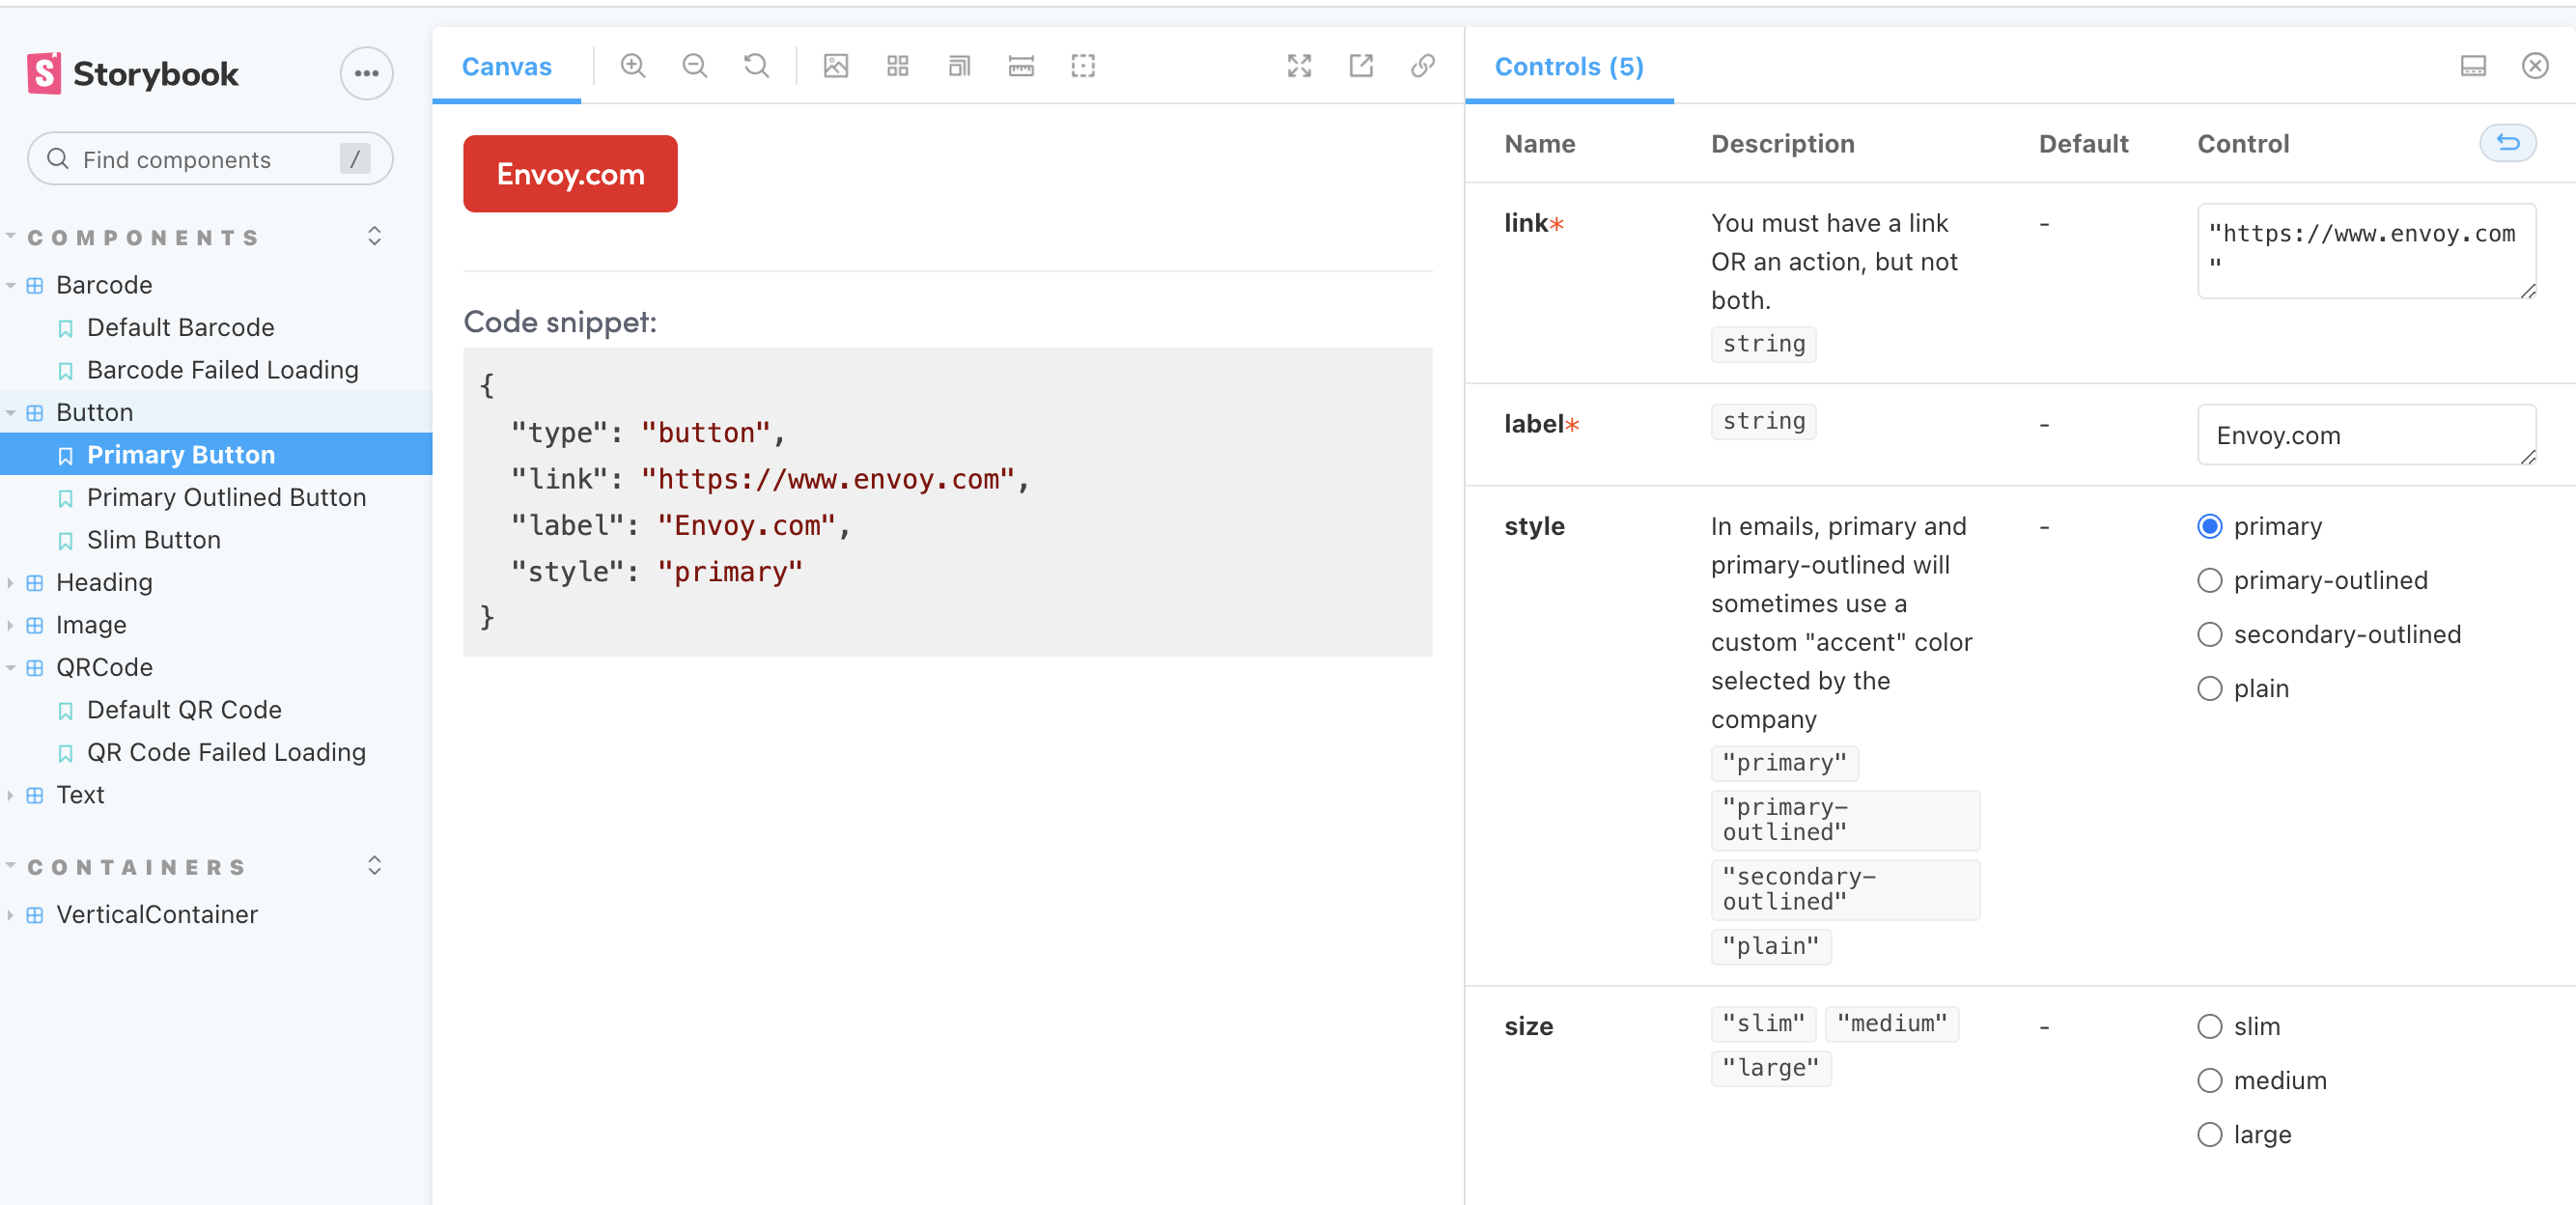Click the Heading component grid icon
Viewport: 2576px width, 1205px height.
pos(35,582)
